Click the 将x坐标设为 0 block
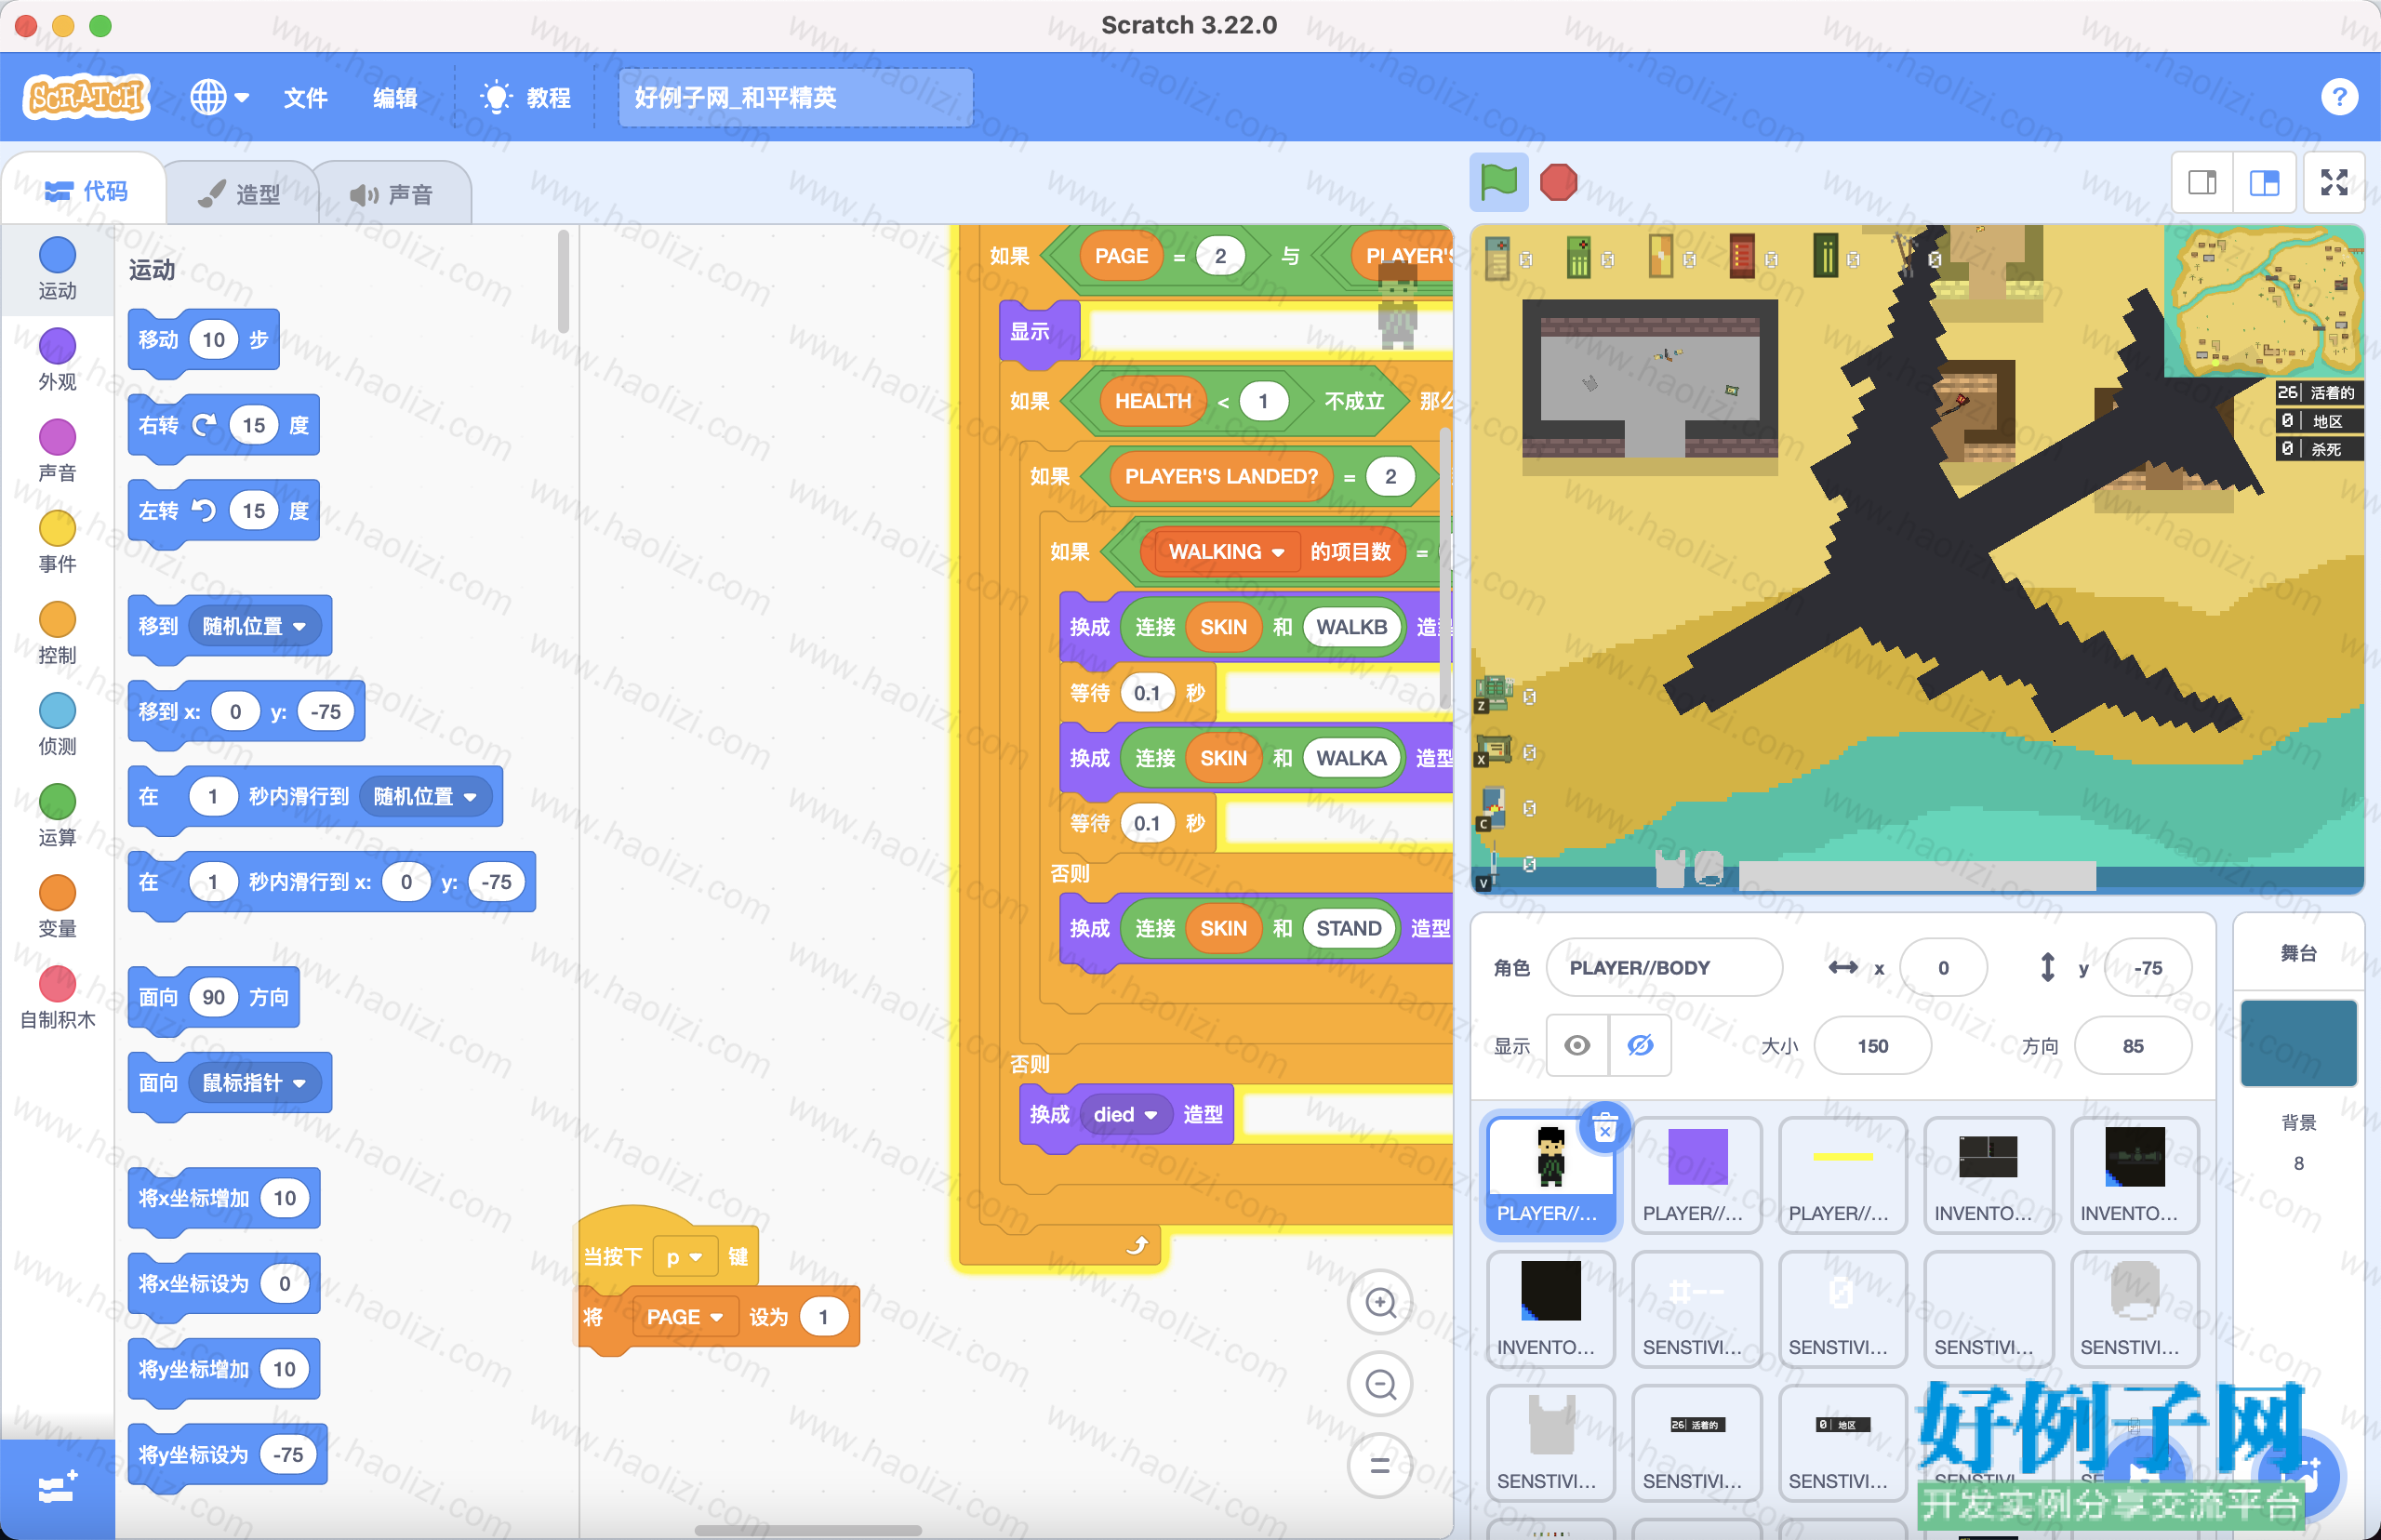 click(x=223, y=1285)
